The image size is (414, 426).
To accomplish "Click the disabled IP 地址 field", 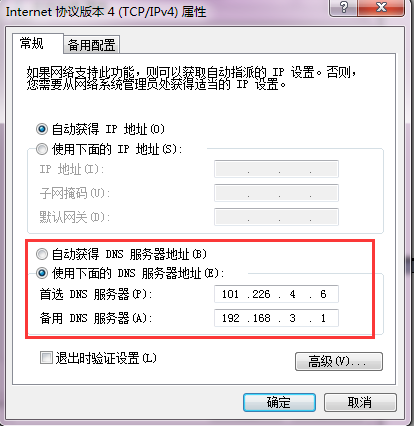I will tap(276, 169).
